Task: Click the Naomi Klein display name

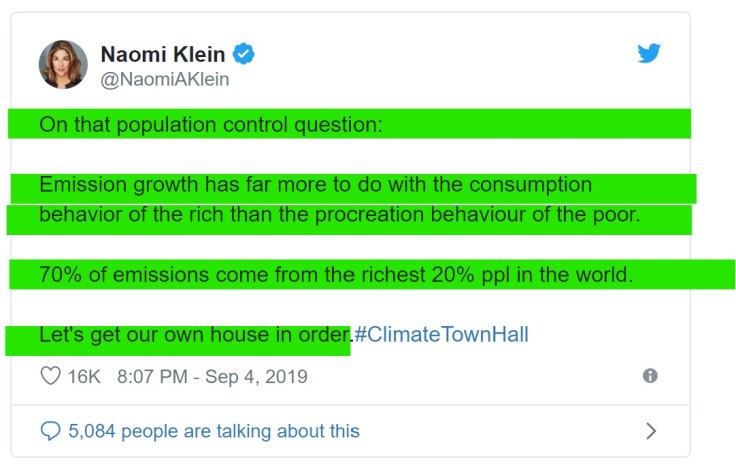Action: tap(164, 53)
